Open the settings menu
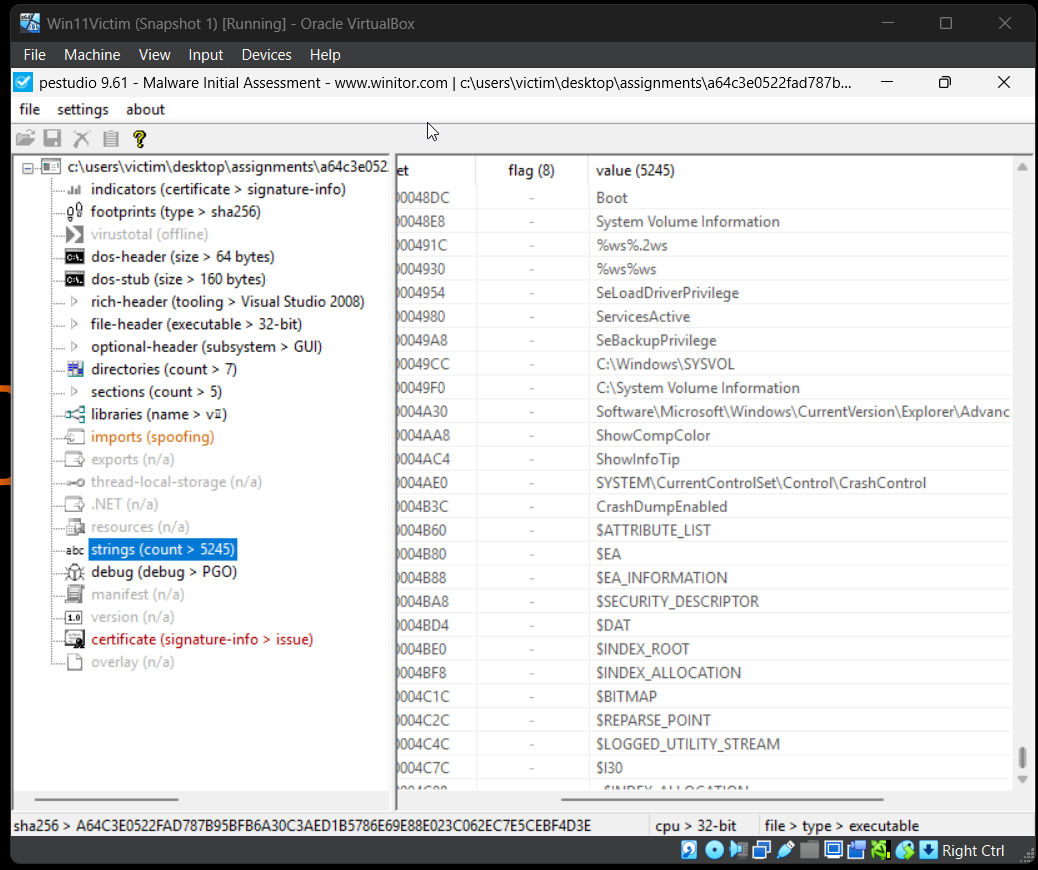1038x870 pixels. (x=82, y=109)
